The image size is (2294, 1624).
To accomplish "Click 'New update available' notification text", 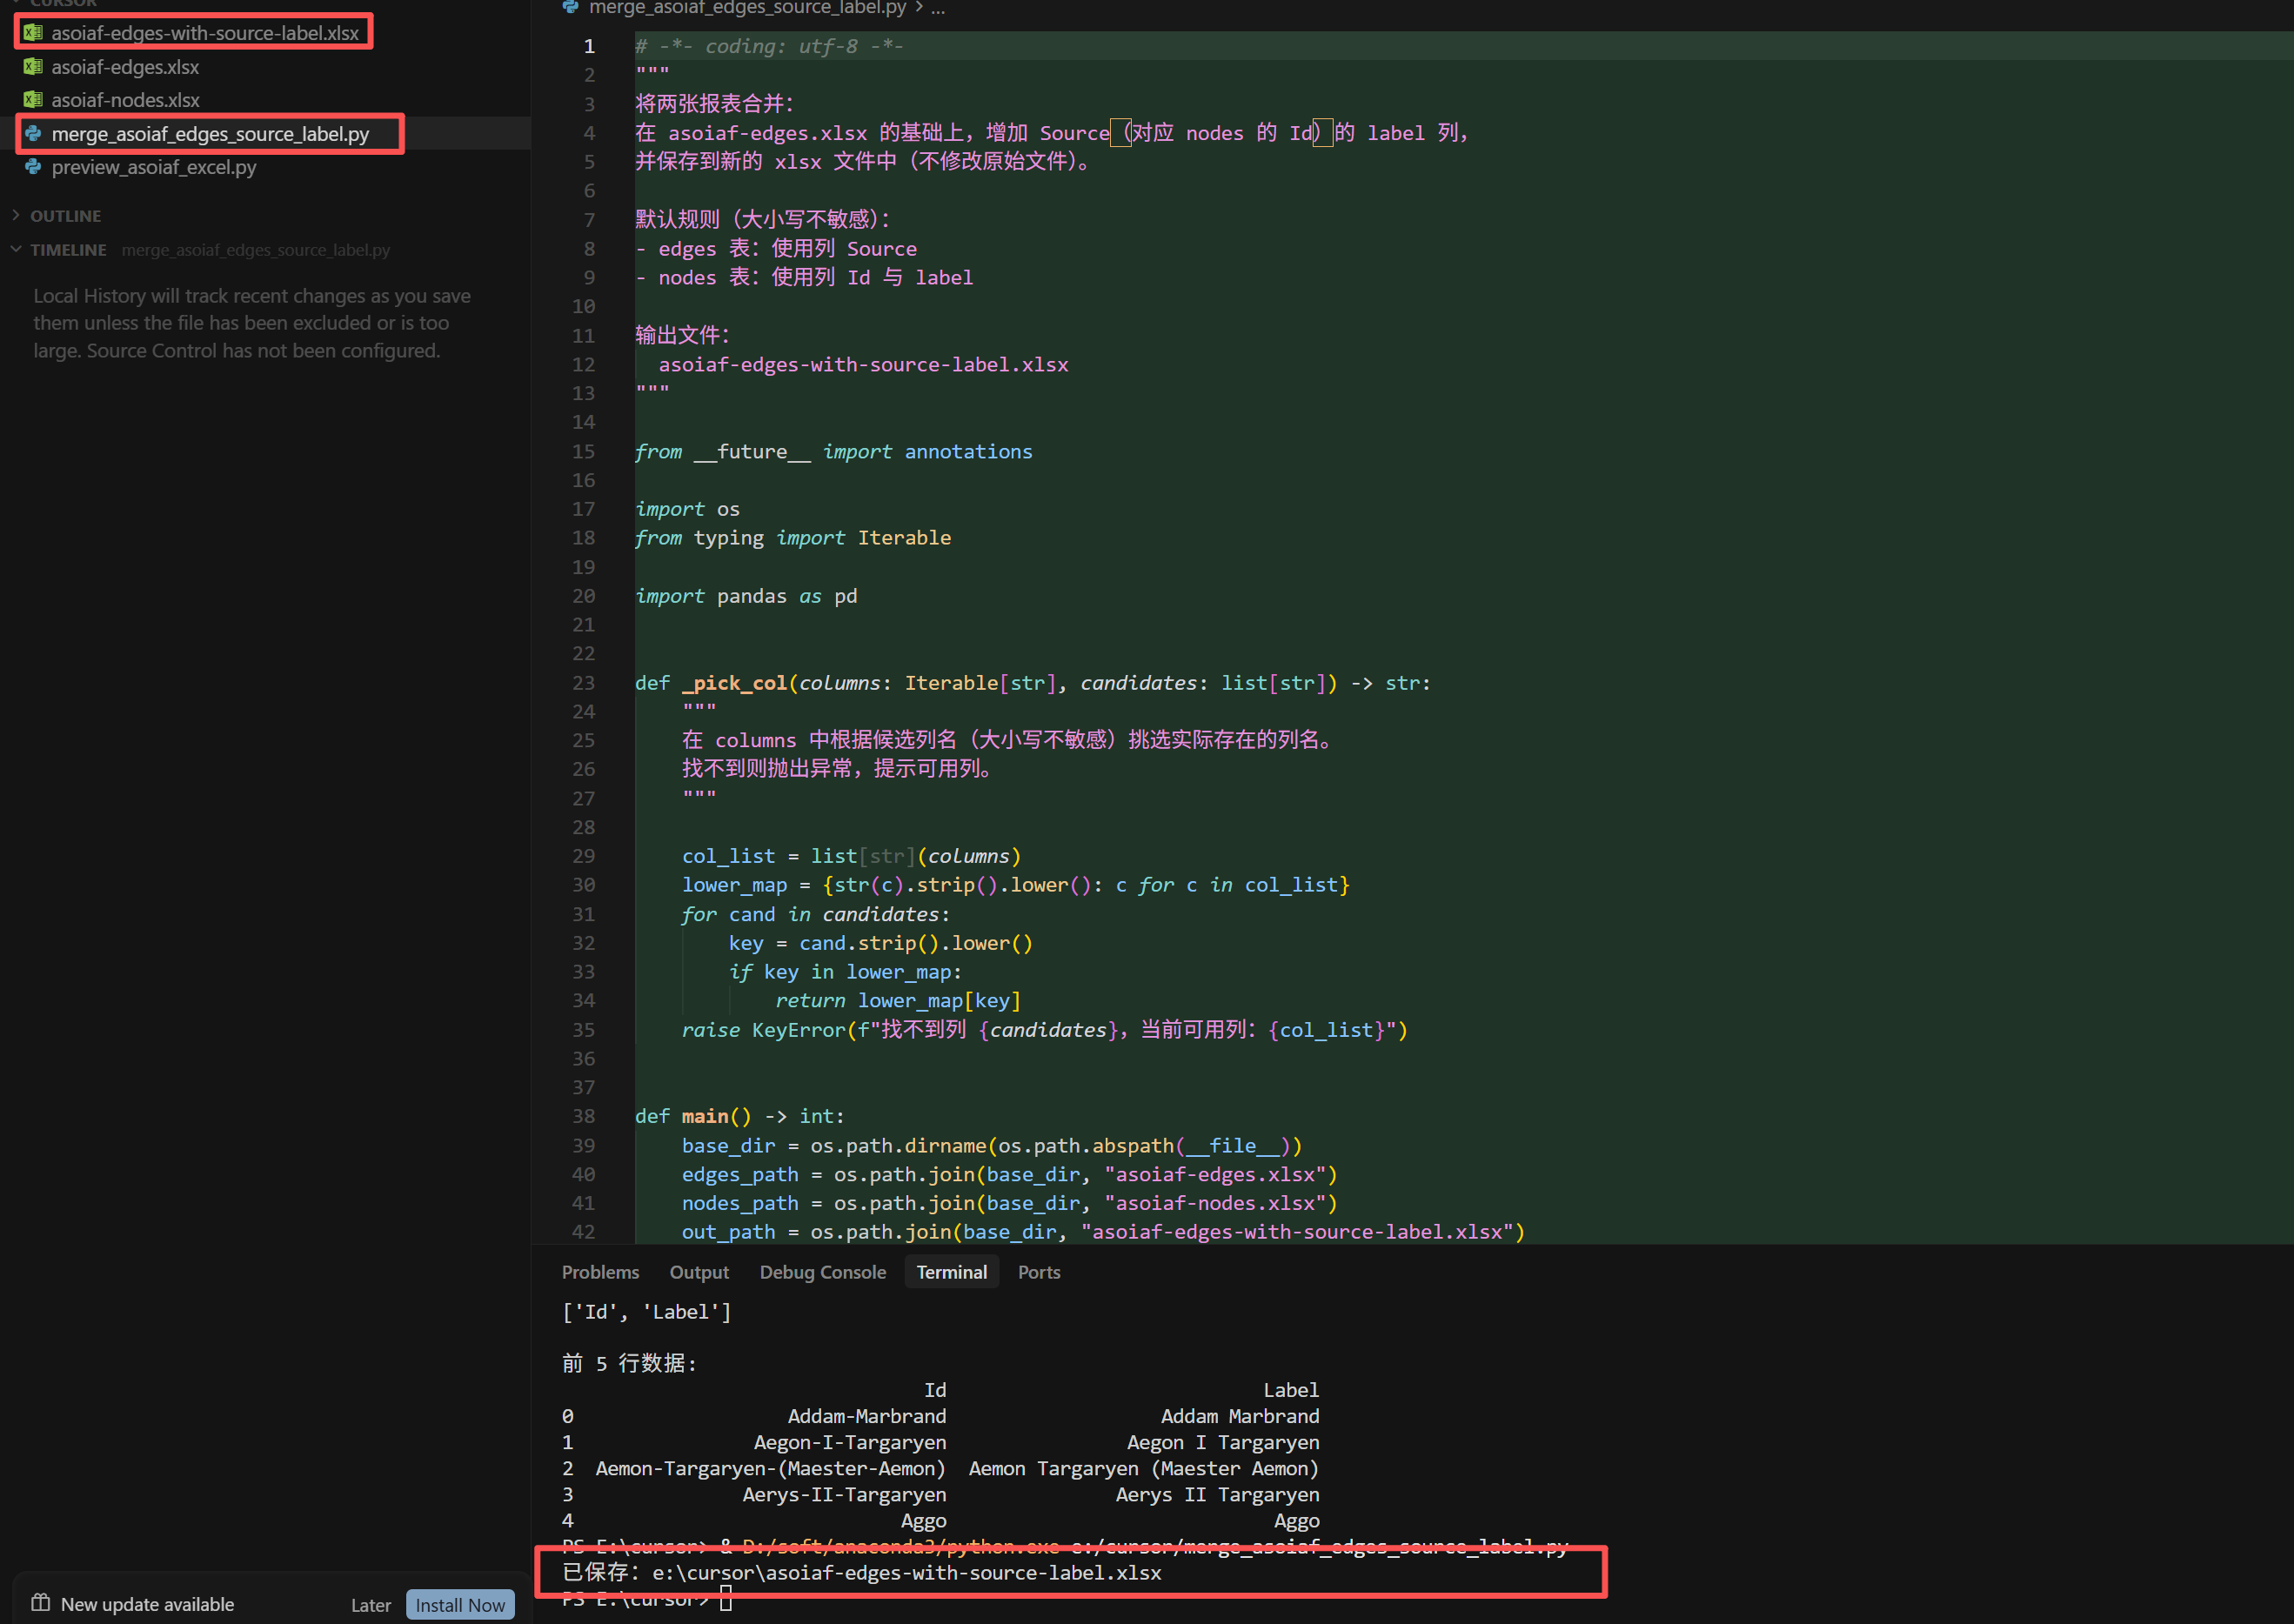I will point(147,1604).
